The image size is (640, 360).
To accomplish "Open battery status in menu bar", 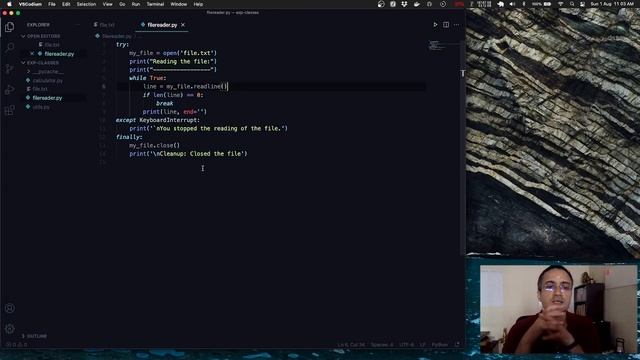I will coord(542,4).
